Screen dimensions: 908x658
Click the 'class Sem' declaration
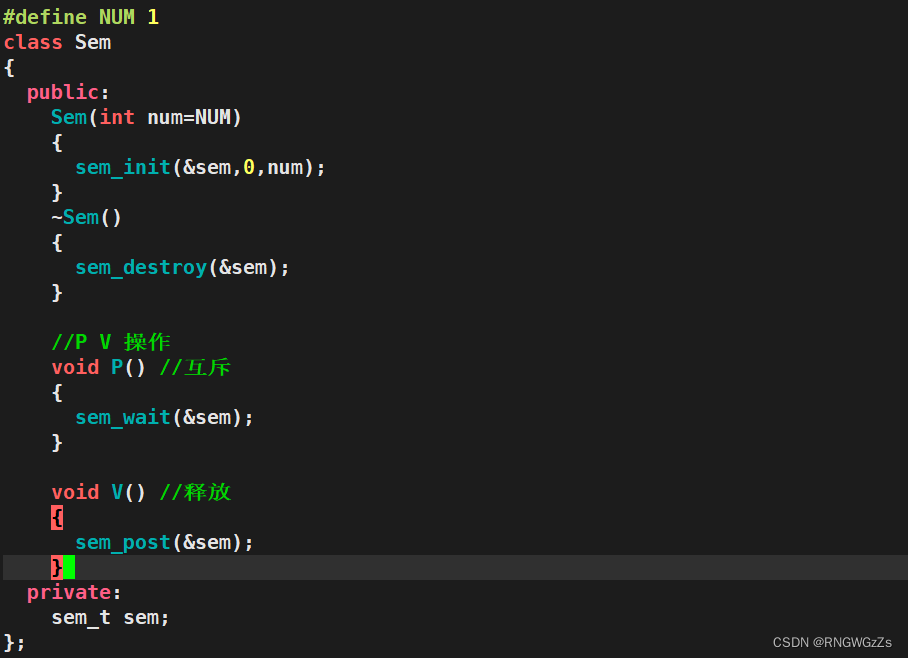point(57,42)
